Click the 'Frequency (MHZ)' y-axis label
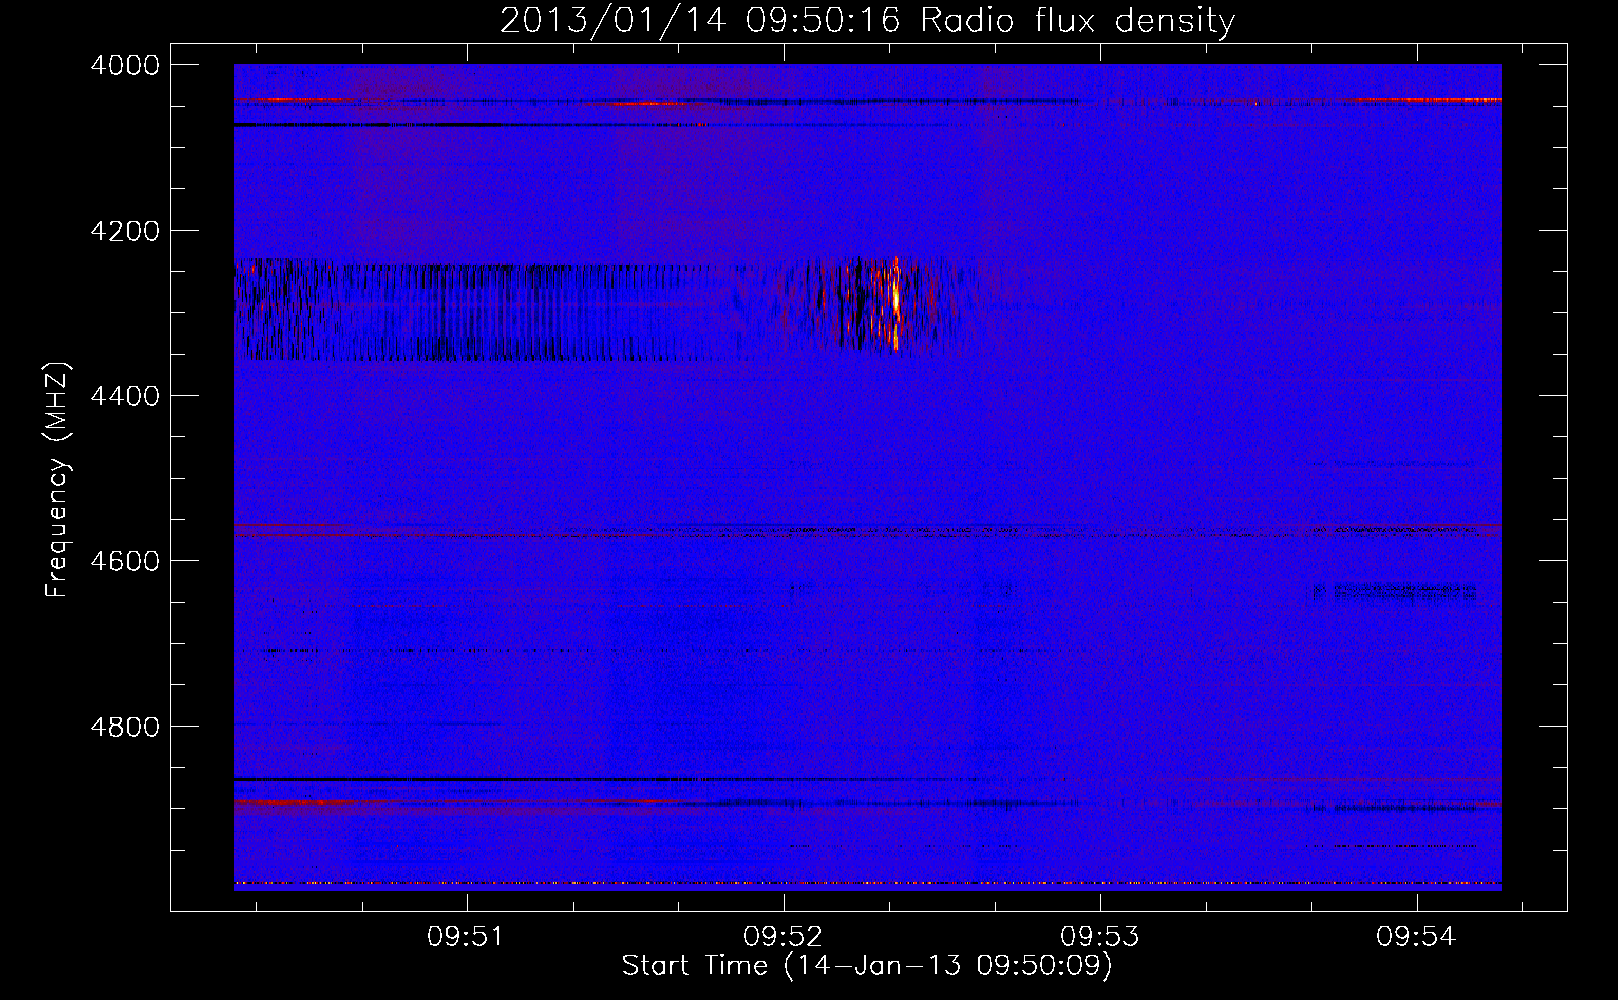 click(x=57, y=480)
